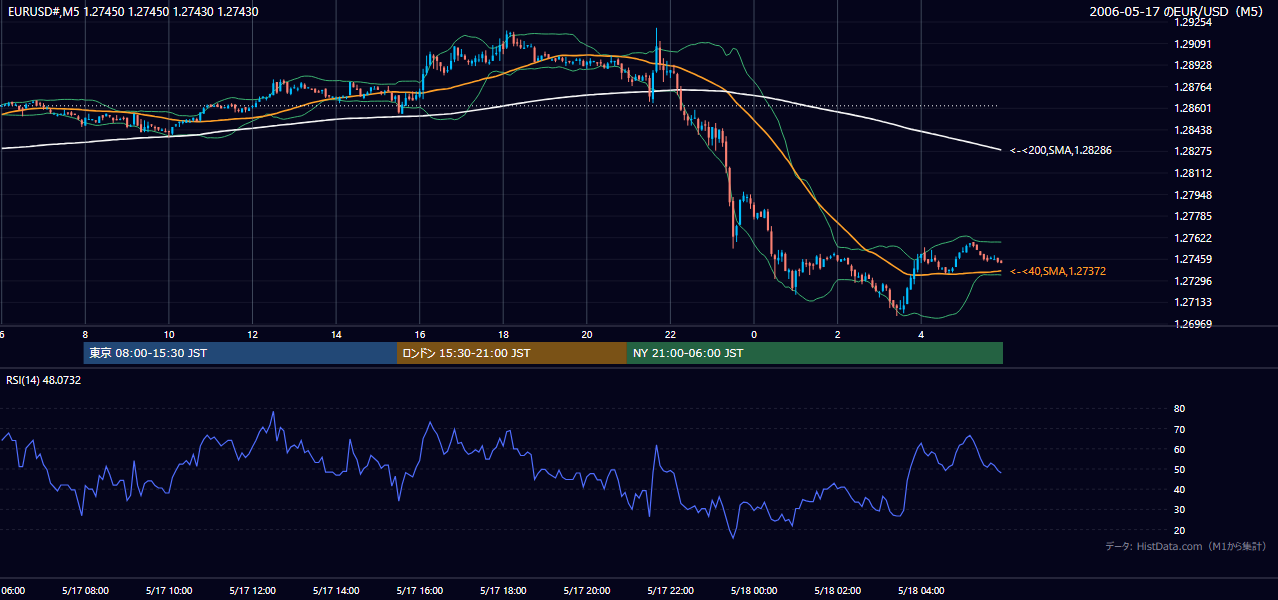Click hour 14 on the price chart time axis

(337, 334)
